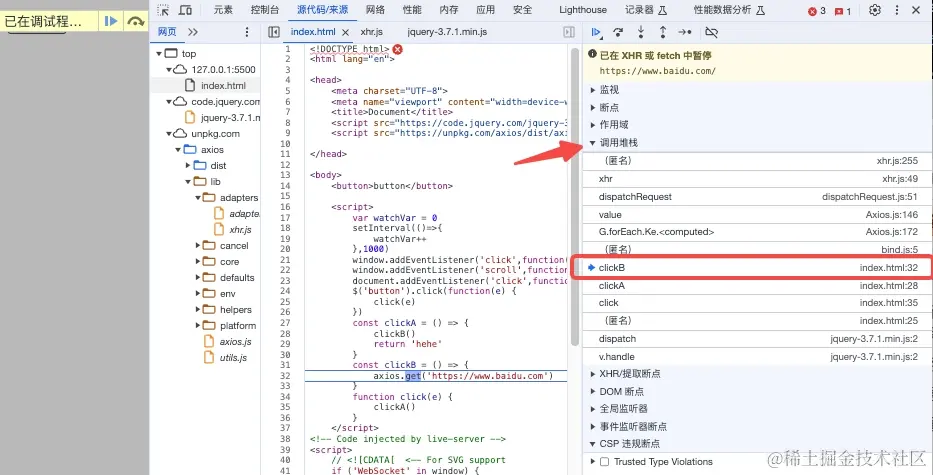This screenshot has height=475, width=933.
Task: Collapse the unpkg.com domain node
Action: (x=169, y=134)
